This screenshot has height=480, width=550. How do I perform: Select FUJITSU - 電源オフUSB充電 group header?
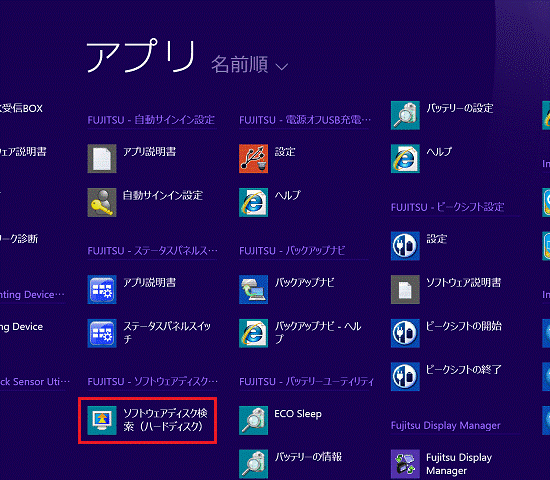tap(305, 120)
